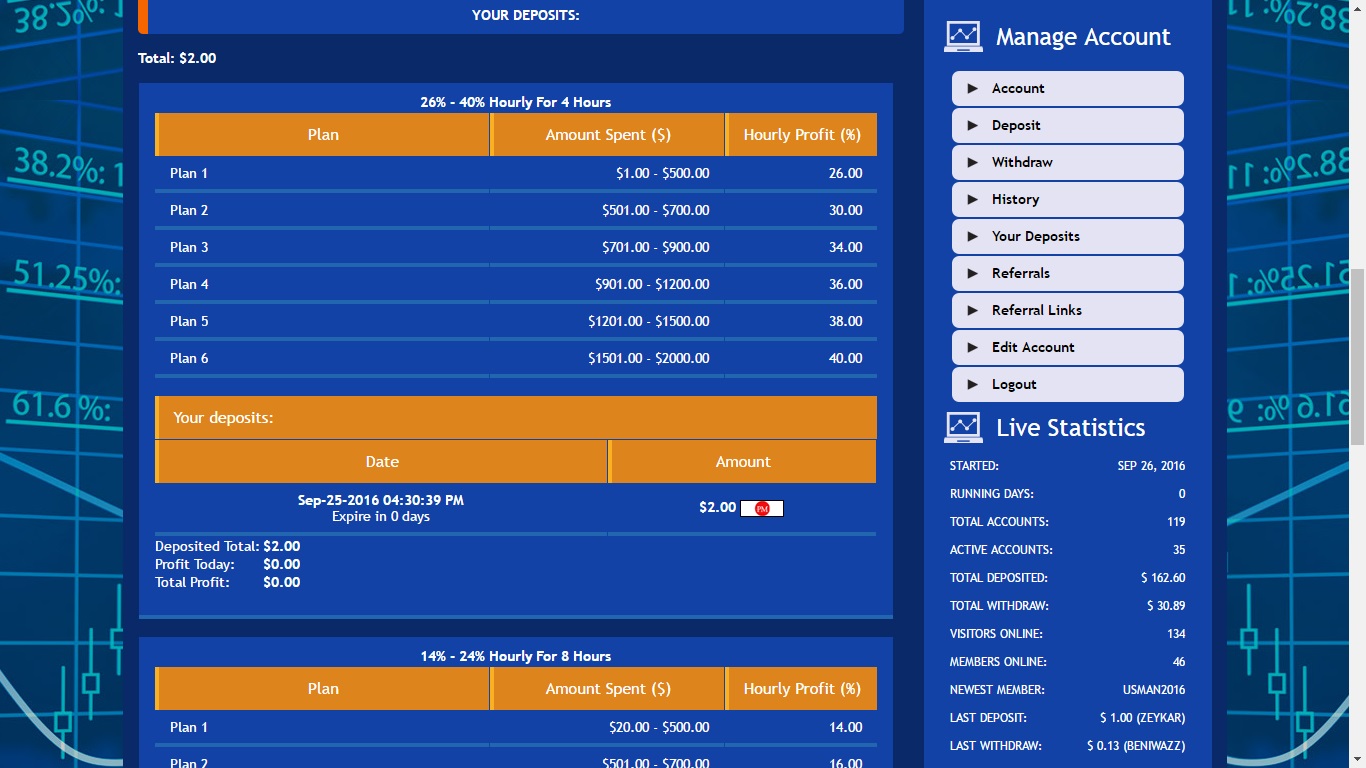Click the Your Deposits orange section header

coord(515,418)
